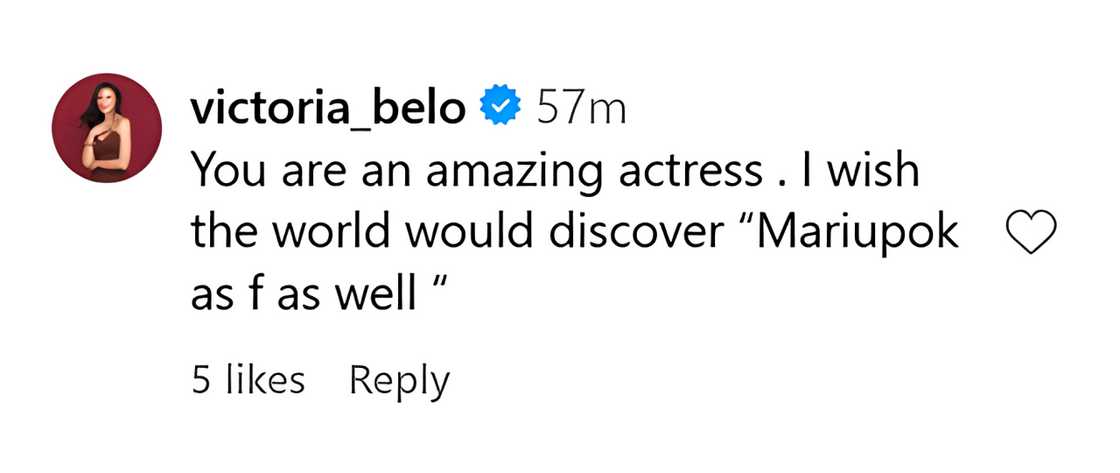Like the comment with the heart icon
This screenshot has height=473, width=1120.
click(1029, 237)
